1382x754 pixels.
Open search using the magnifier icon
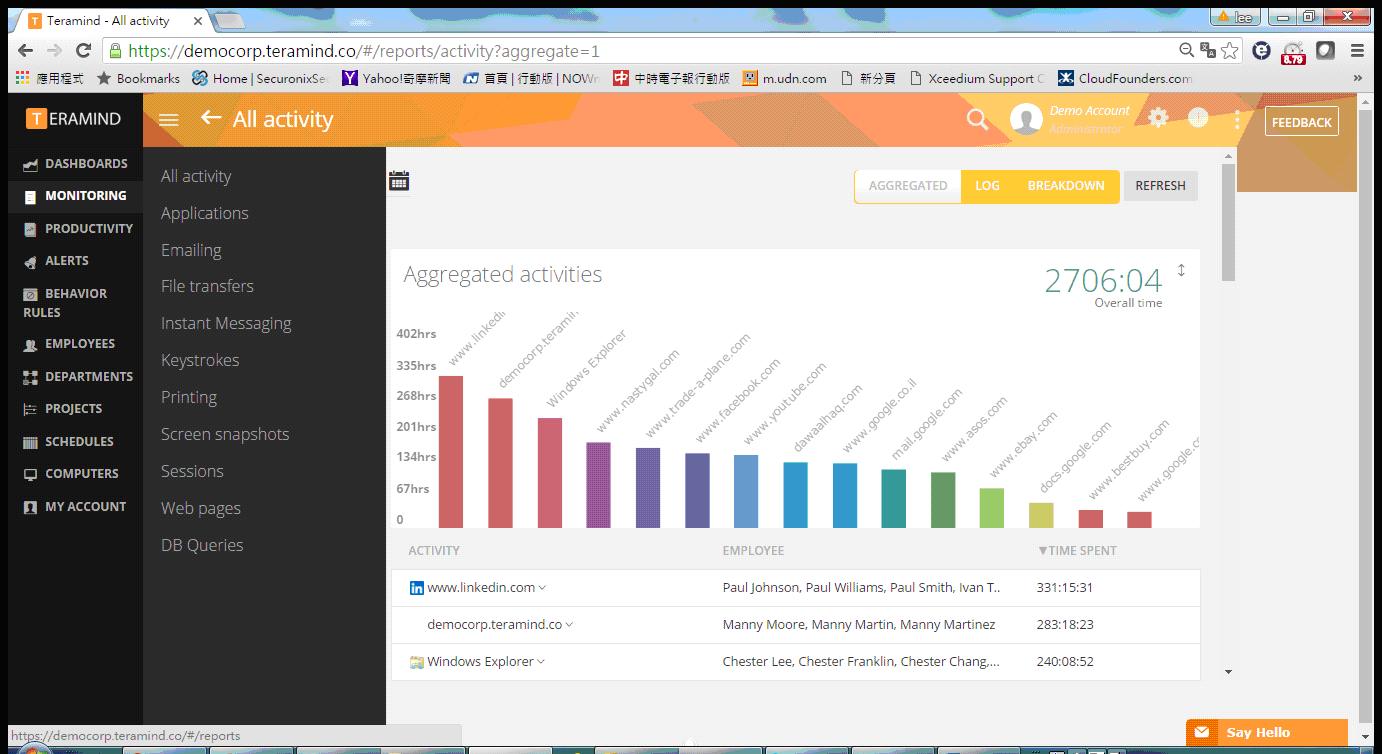977,118
